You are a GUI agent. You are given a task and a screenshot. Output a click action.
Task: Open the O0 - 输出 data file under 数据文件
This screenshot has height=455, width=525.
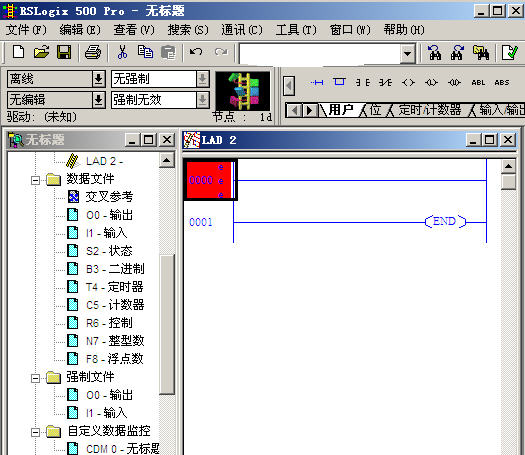tap(100, 215)
